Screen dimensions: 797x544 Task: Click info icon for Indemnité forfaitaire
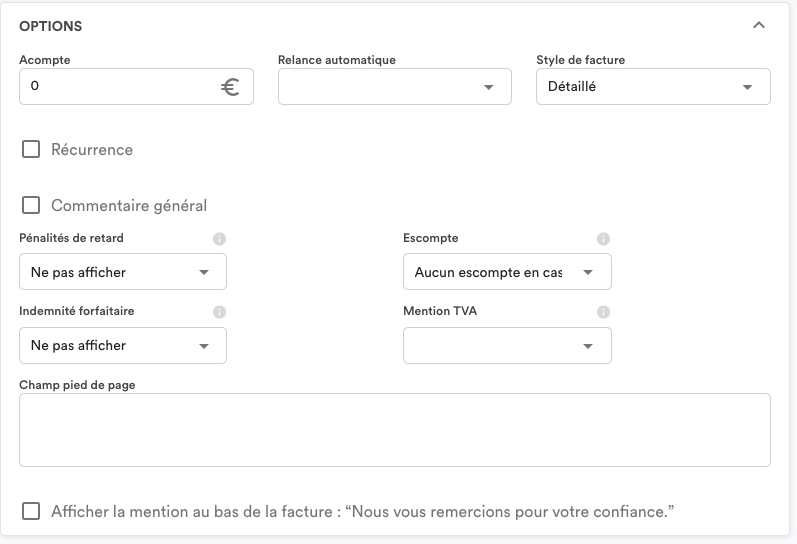coord(219,312)
